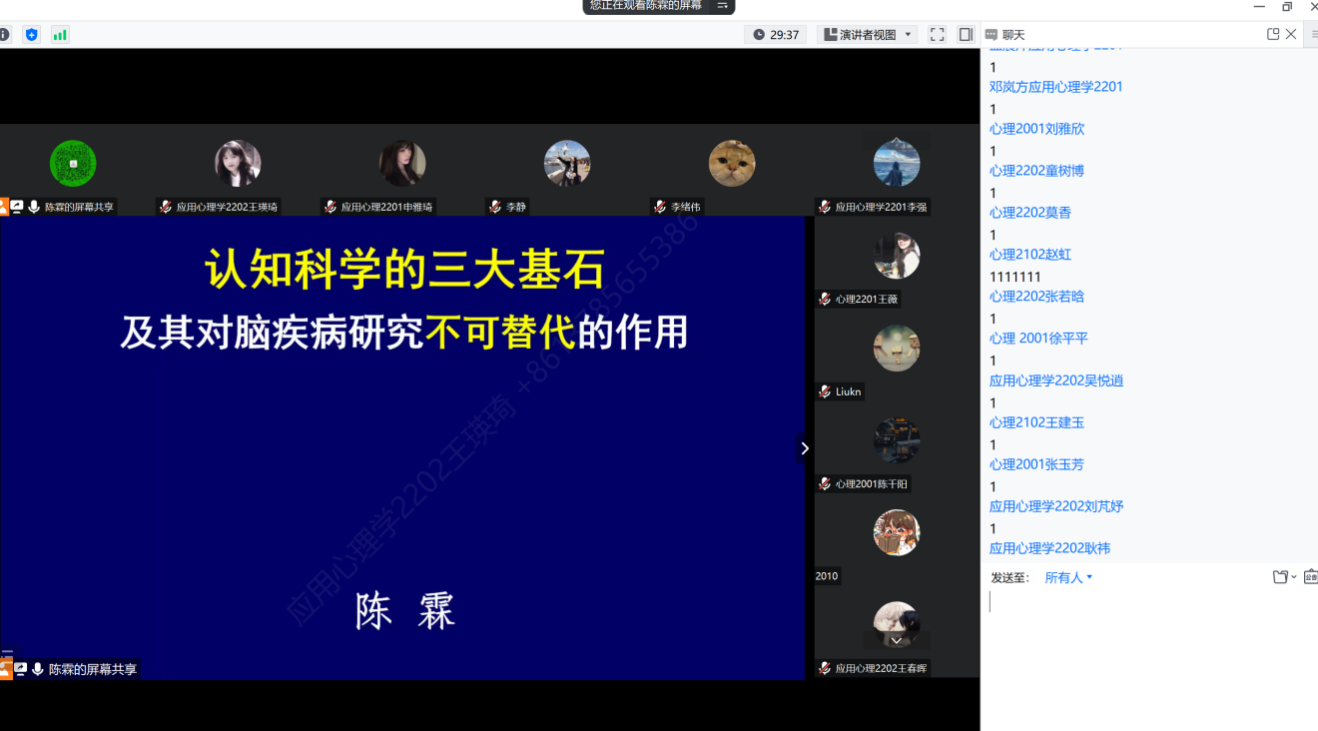Click chat sender 应用心理学2202耿祎
The image size is (1318, 731).
point(1050,549)
